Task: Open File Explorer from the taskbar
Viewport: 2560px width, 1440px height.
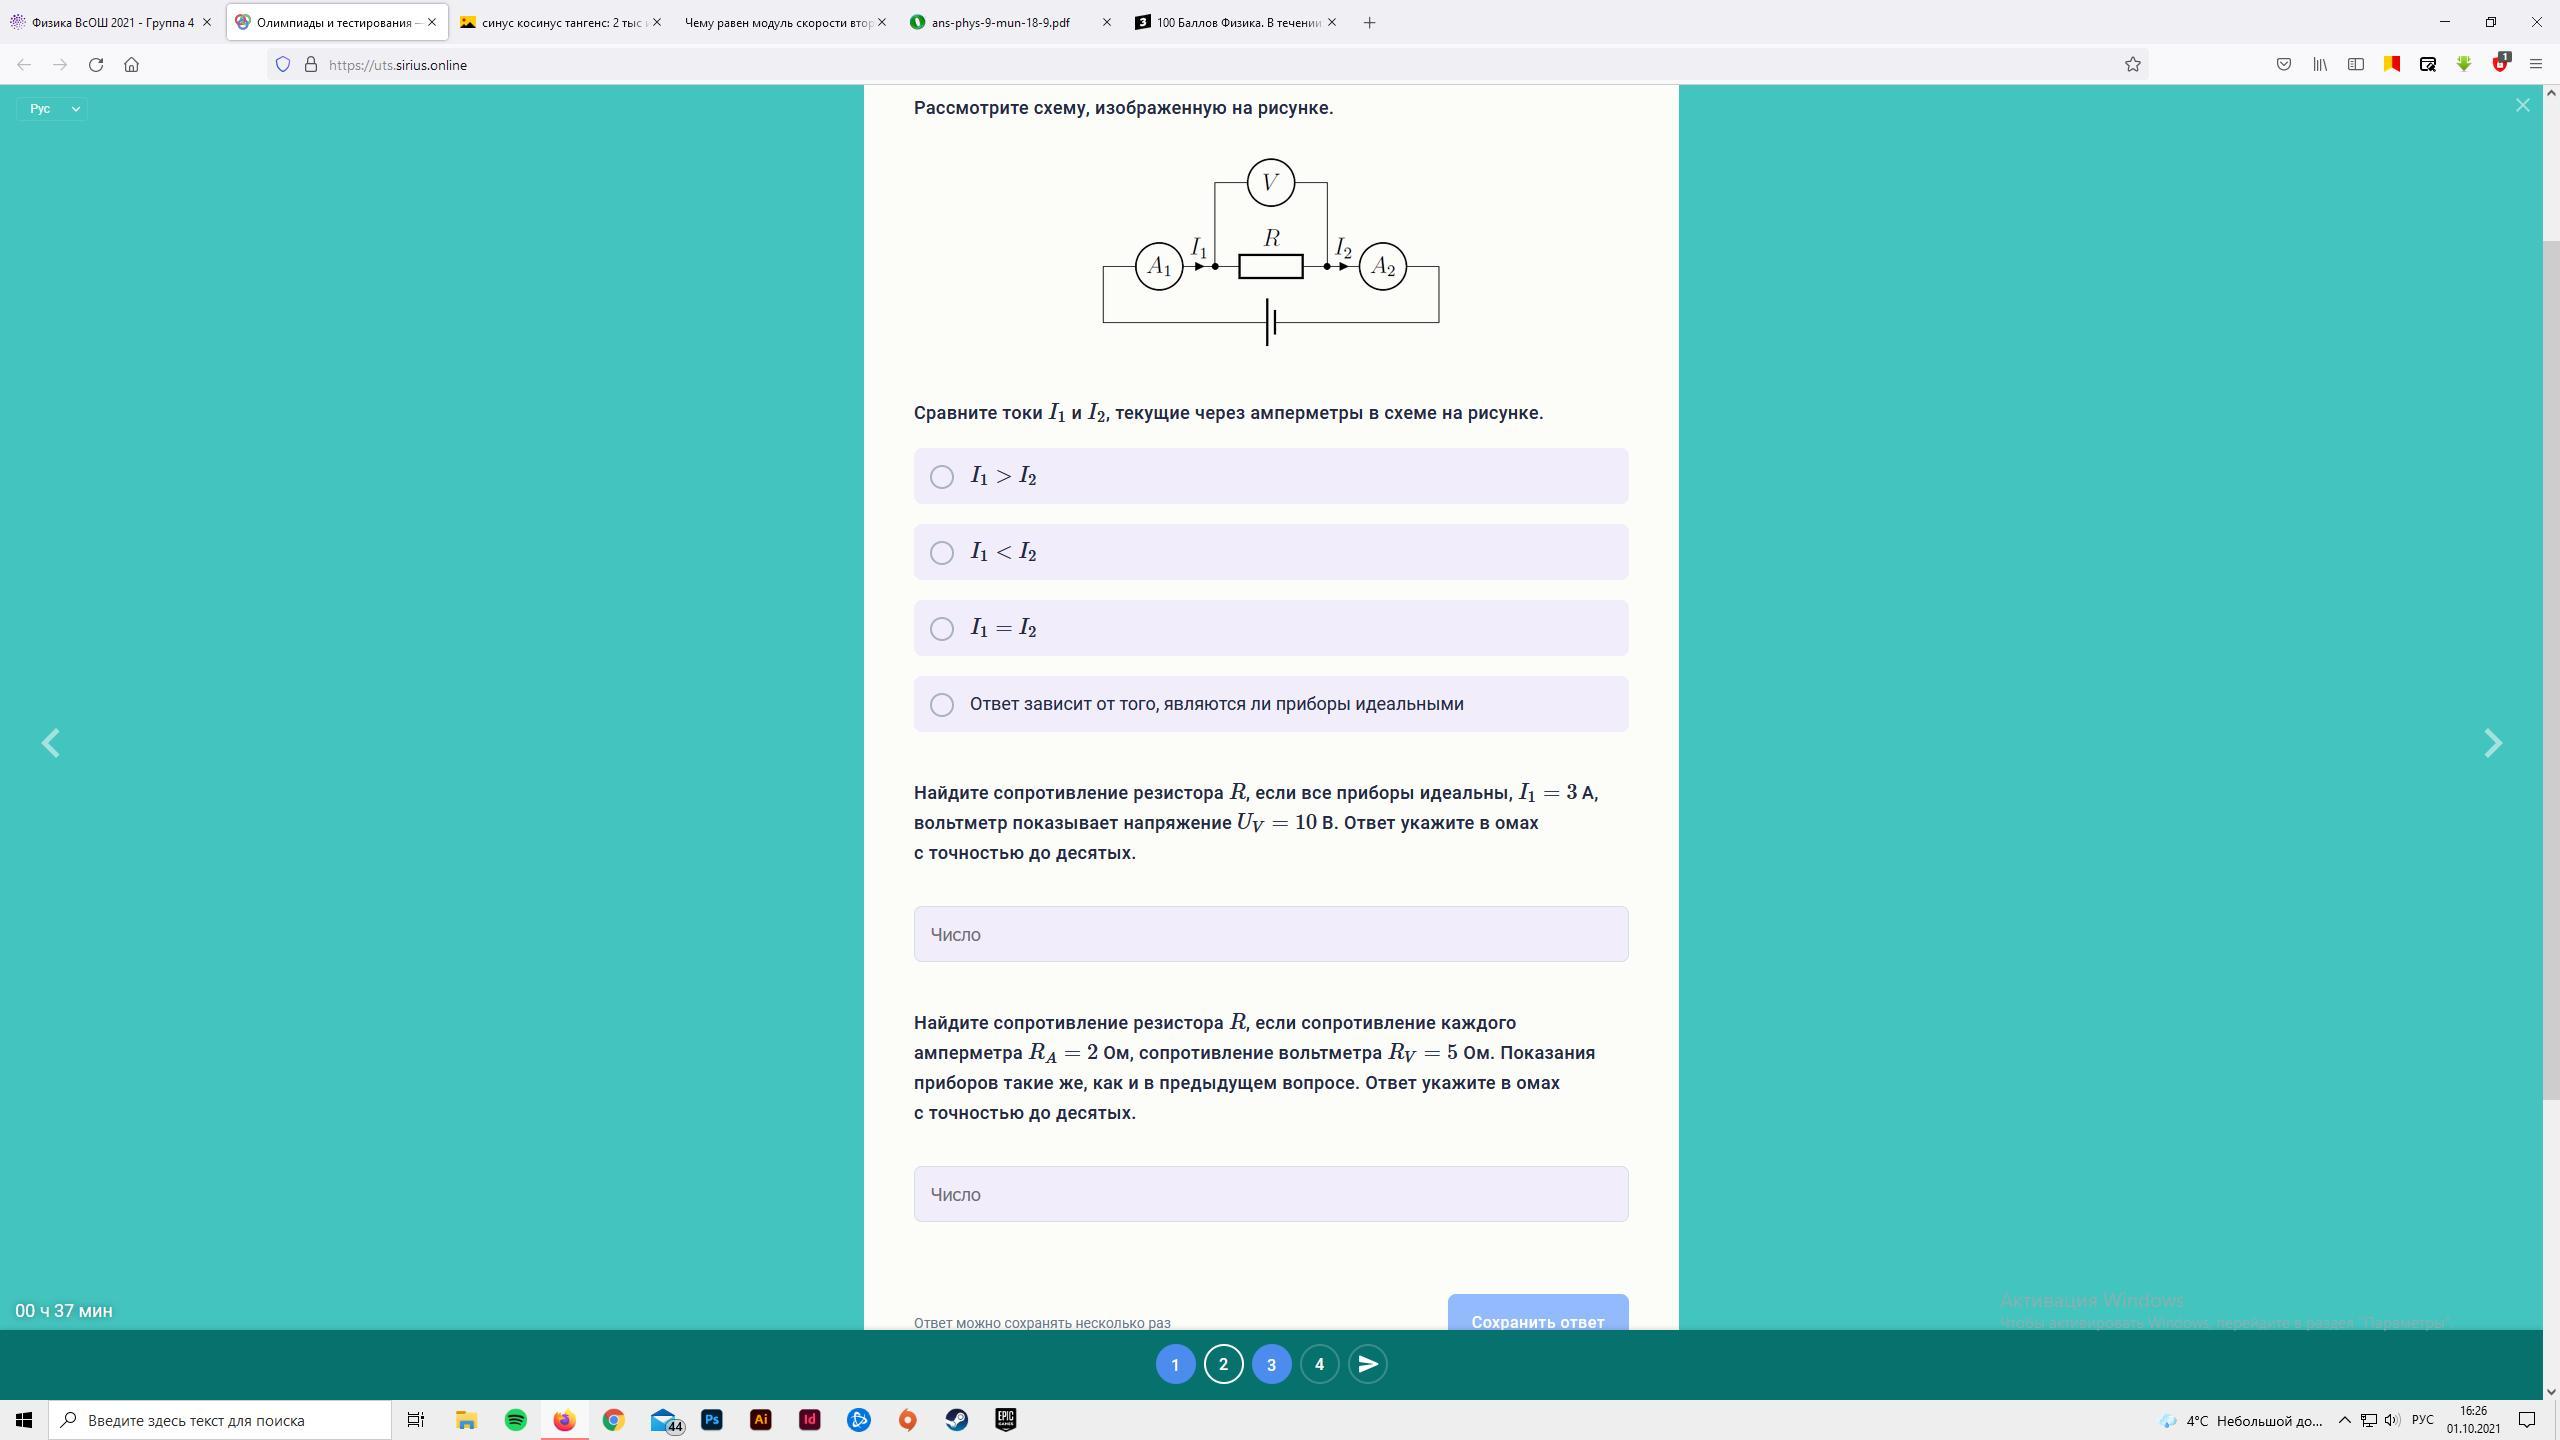Action: point(466,1420)
